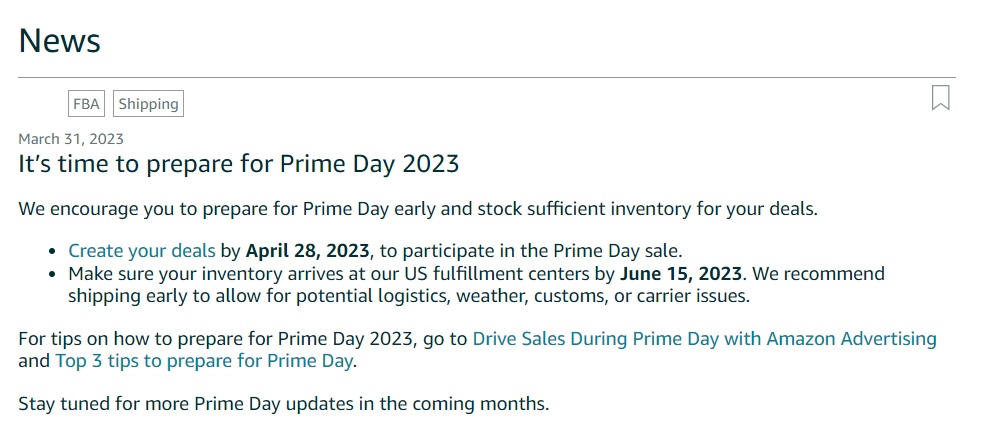Click the News page heading
Screen dimensions: 989x428
click(x=60, y=41)
